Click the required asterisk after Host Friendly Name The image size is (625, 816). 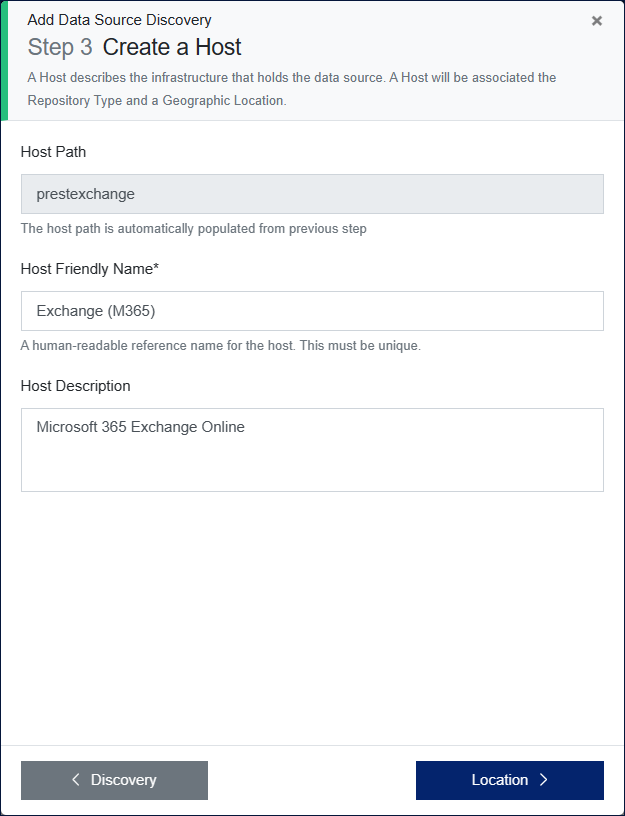click(156, 268)
